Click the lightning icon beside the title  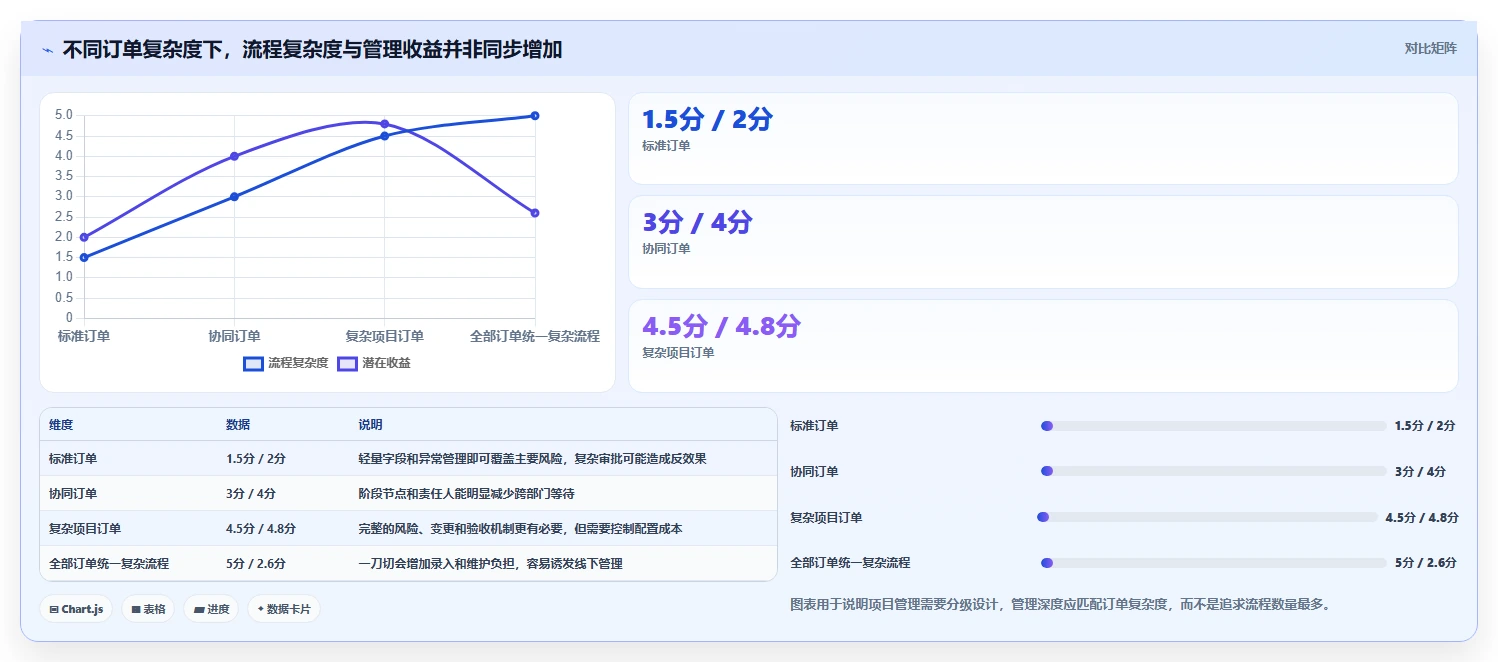point(48,49)
